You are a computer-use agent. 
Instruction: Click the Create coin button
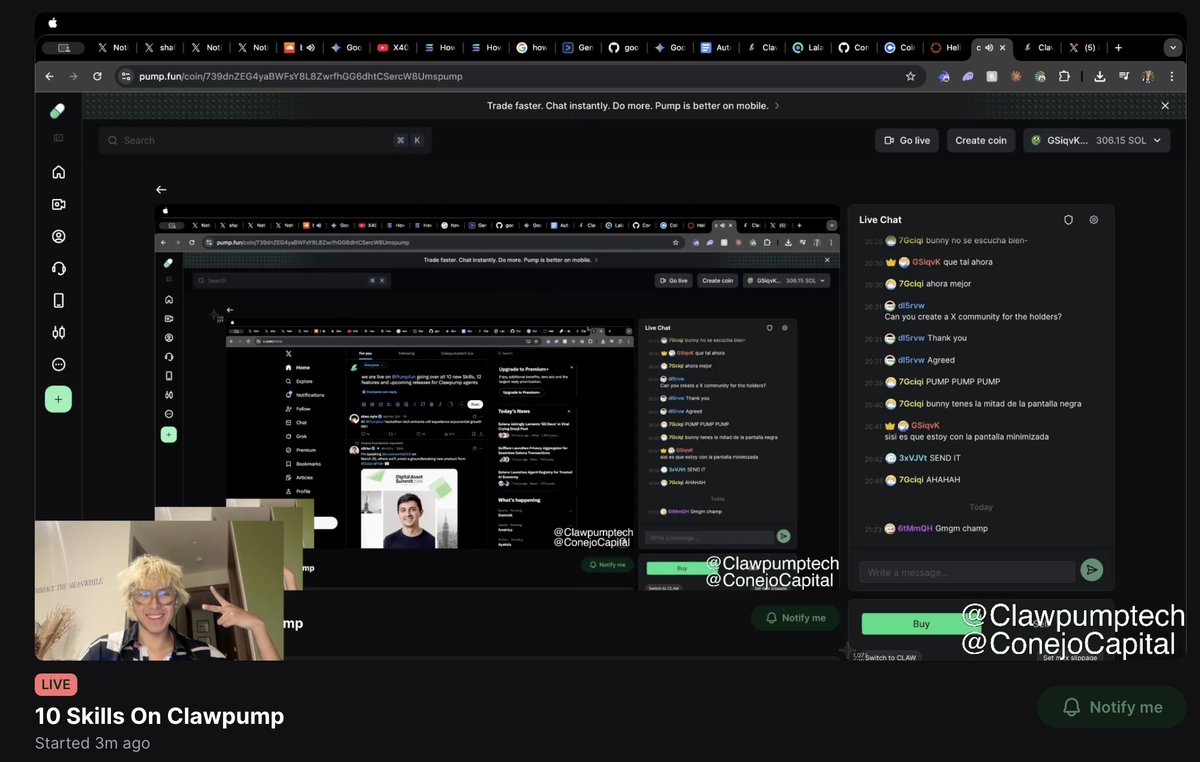981,141
